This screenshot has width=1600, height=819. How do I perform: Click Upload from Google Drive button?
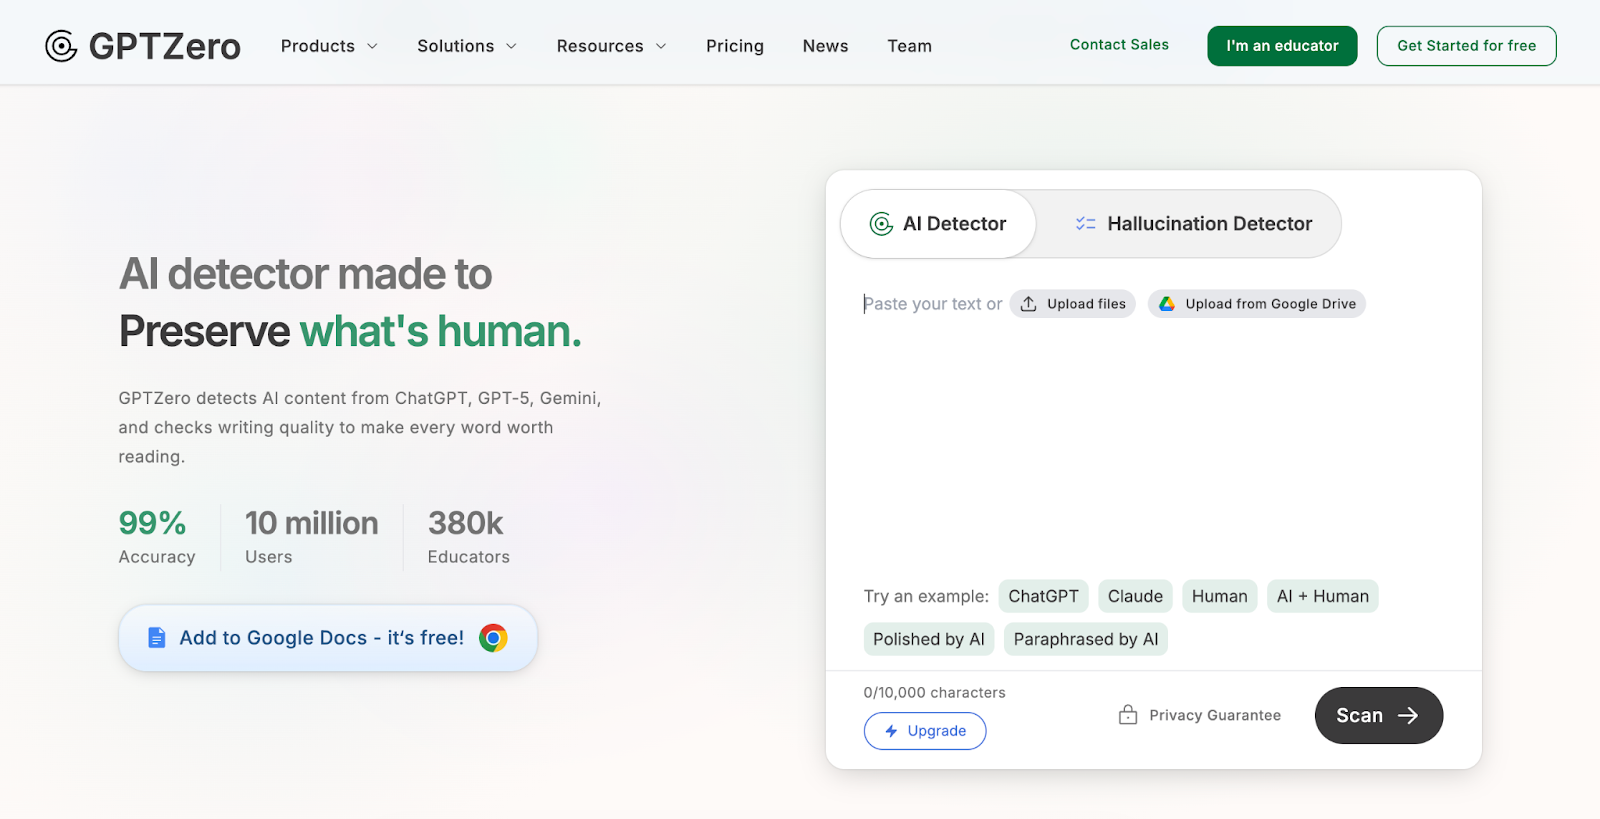point(1257,304)
